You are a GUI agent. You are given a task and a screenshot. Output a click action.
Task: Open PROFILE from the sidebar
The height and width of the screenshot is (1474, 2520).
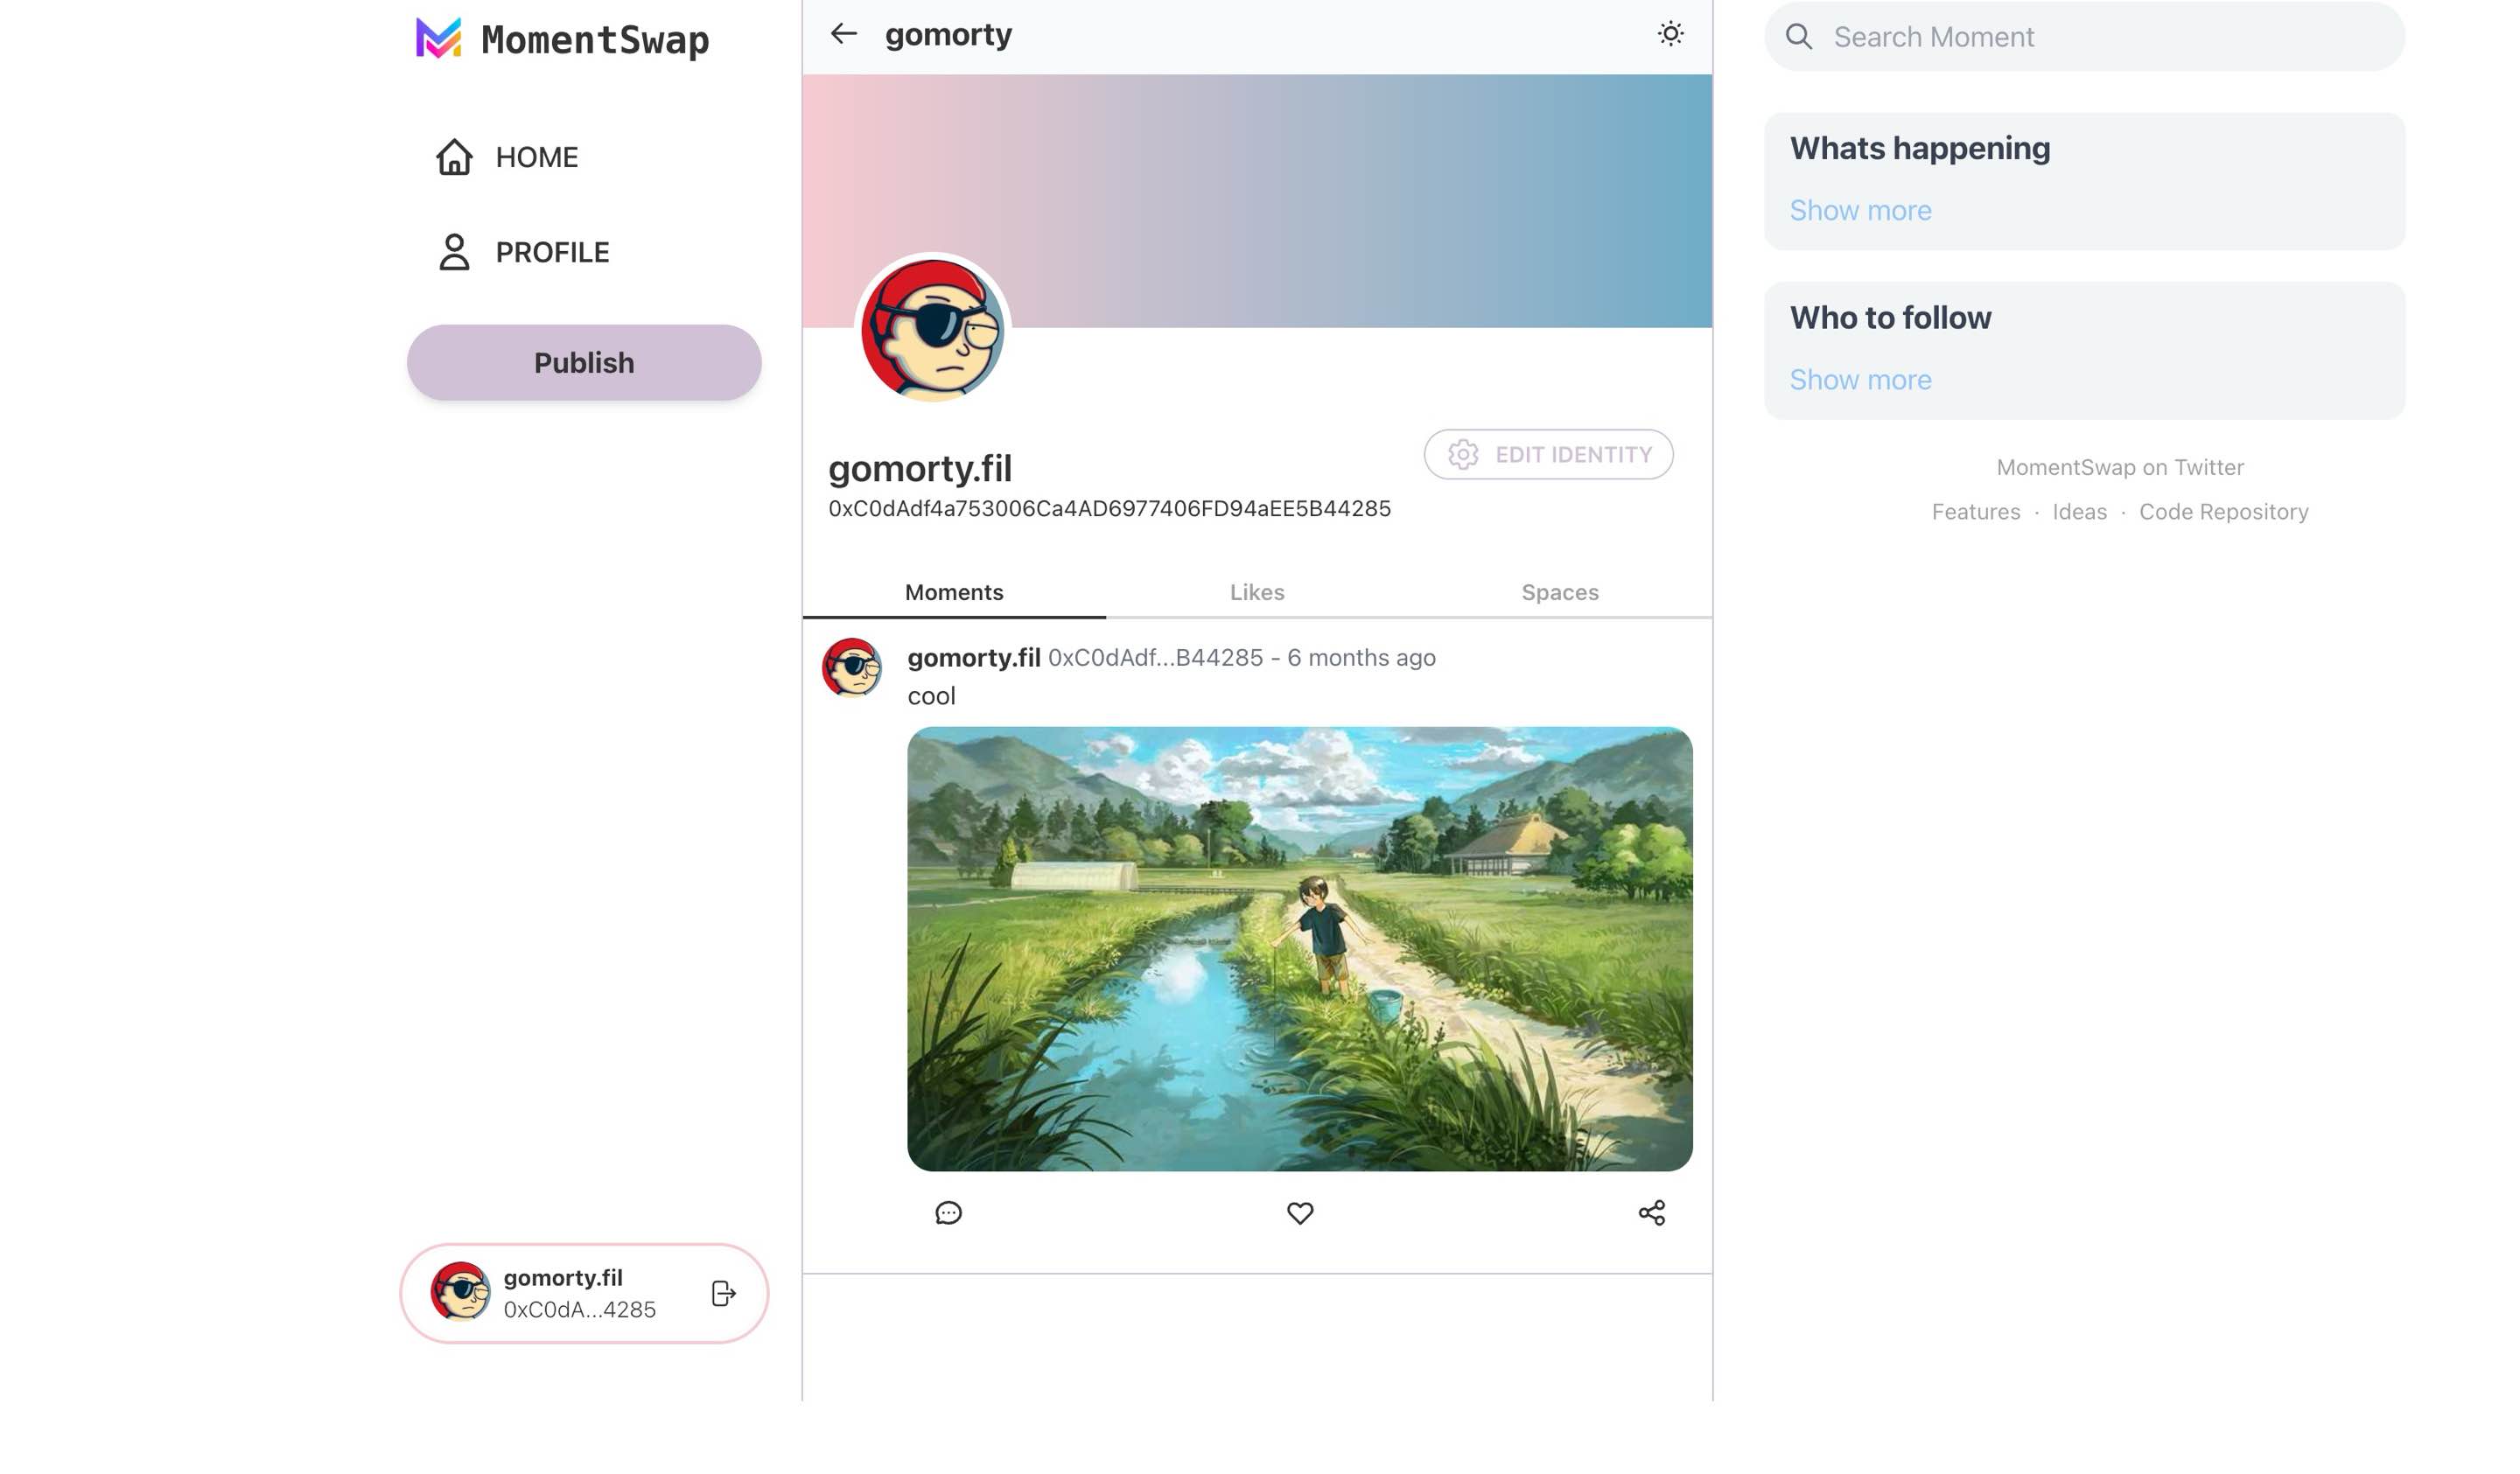coord(522,252)
